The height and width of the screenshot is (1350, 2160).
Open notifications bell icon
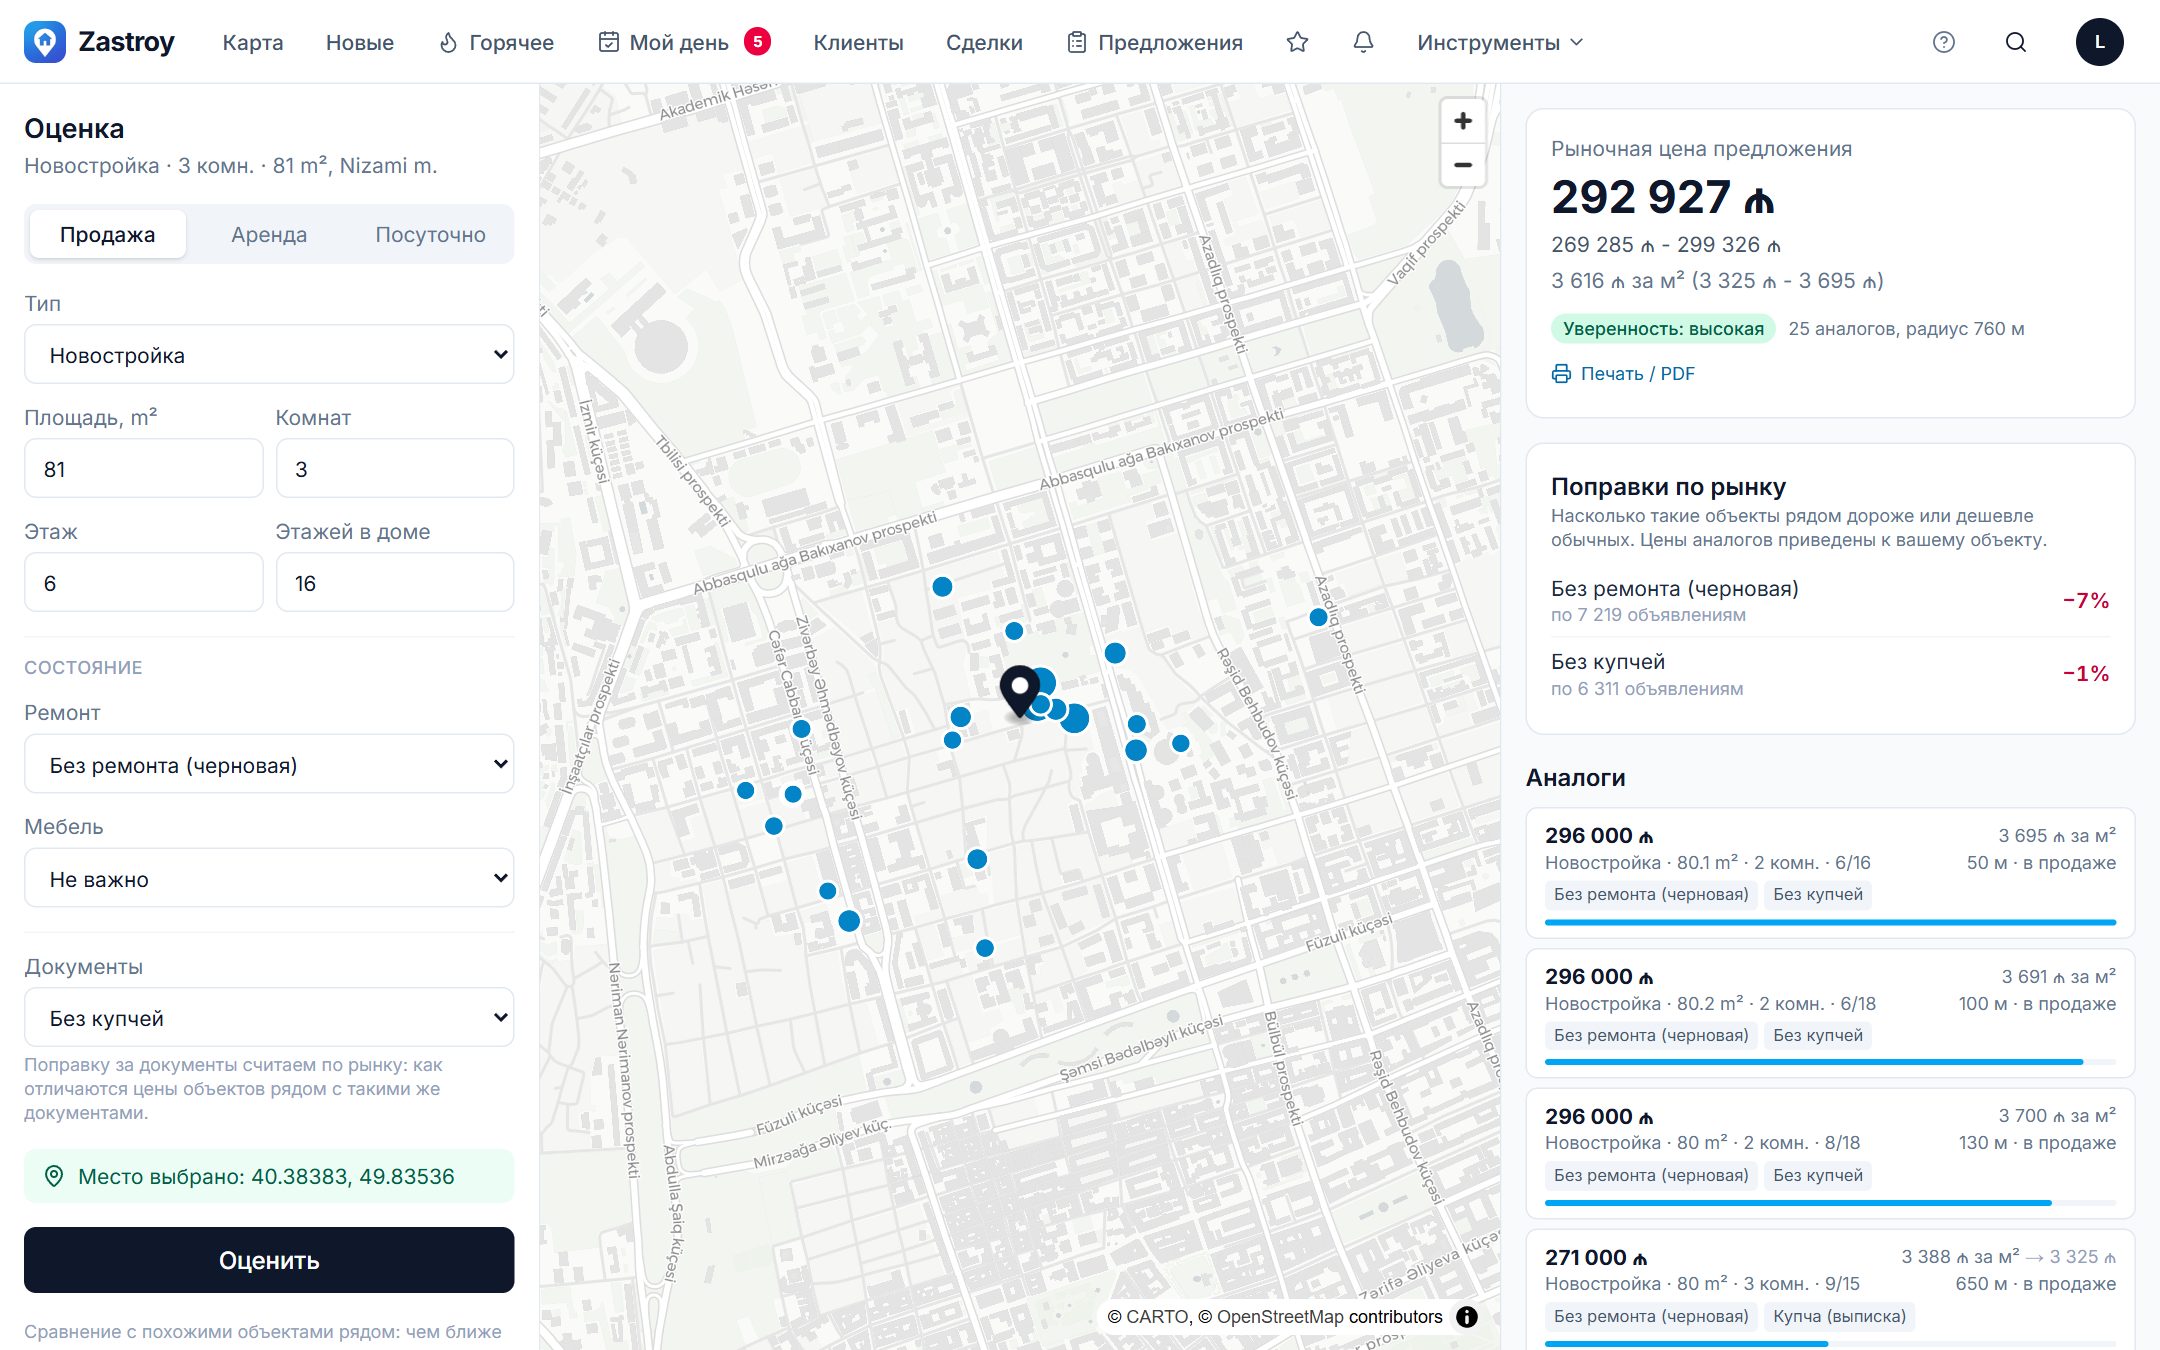click(1363, 42)
